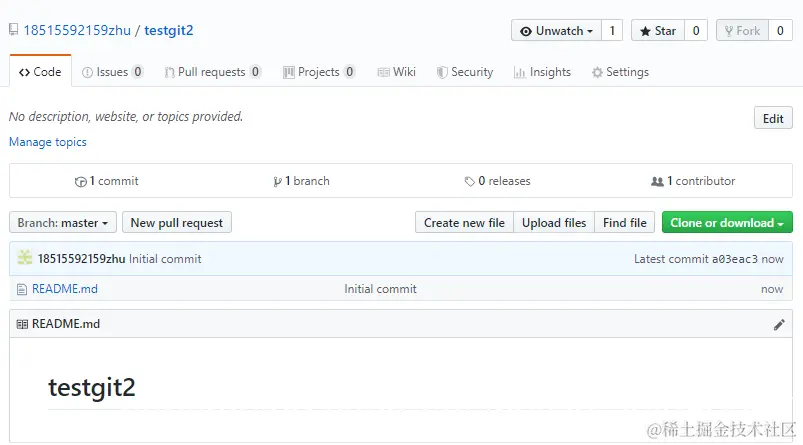Edit README with the pencil icon
This screenshot has height=445, width=803.
(779, 325)
